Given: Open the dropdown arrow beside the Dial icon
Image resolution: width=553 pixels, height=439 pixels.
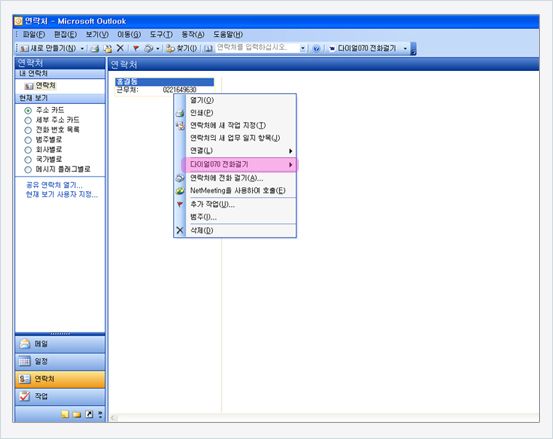Looking at the screenshot, I should pyautogui.click(x=158, y=49).
